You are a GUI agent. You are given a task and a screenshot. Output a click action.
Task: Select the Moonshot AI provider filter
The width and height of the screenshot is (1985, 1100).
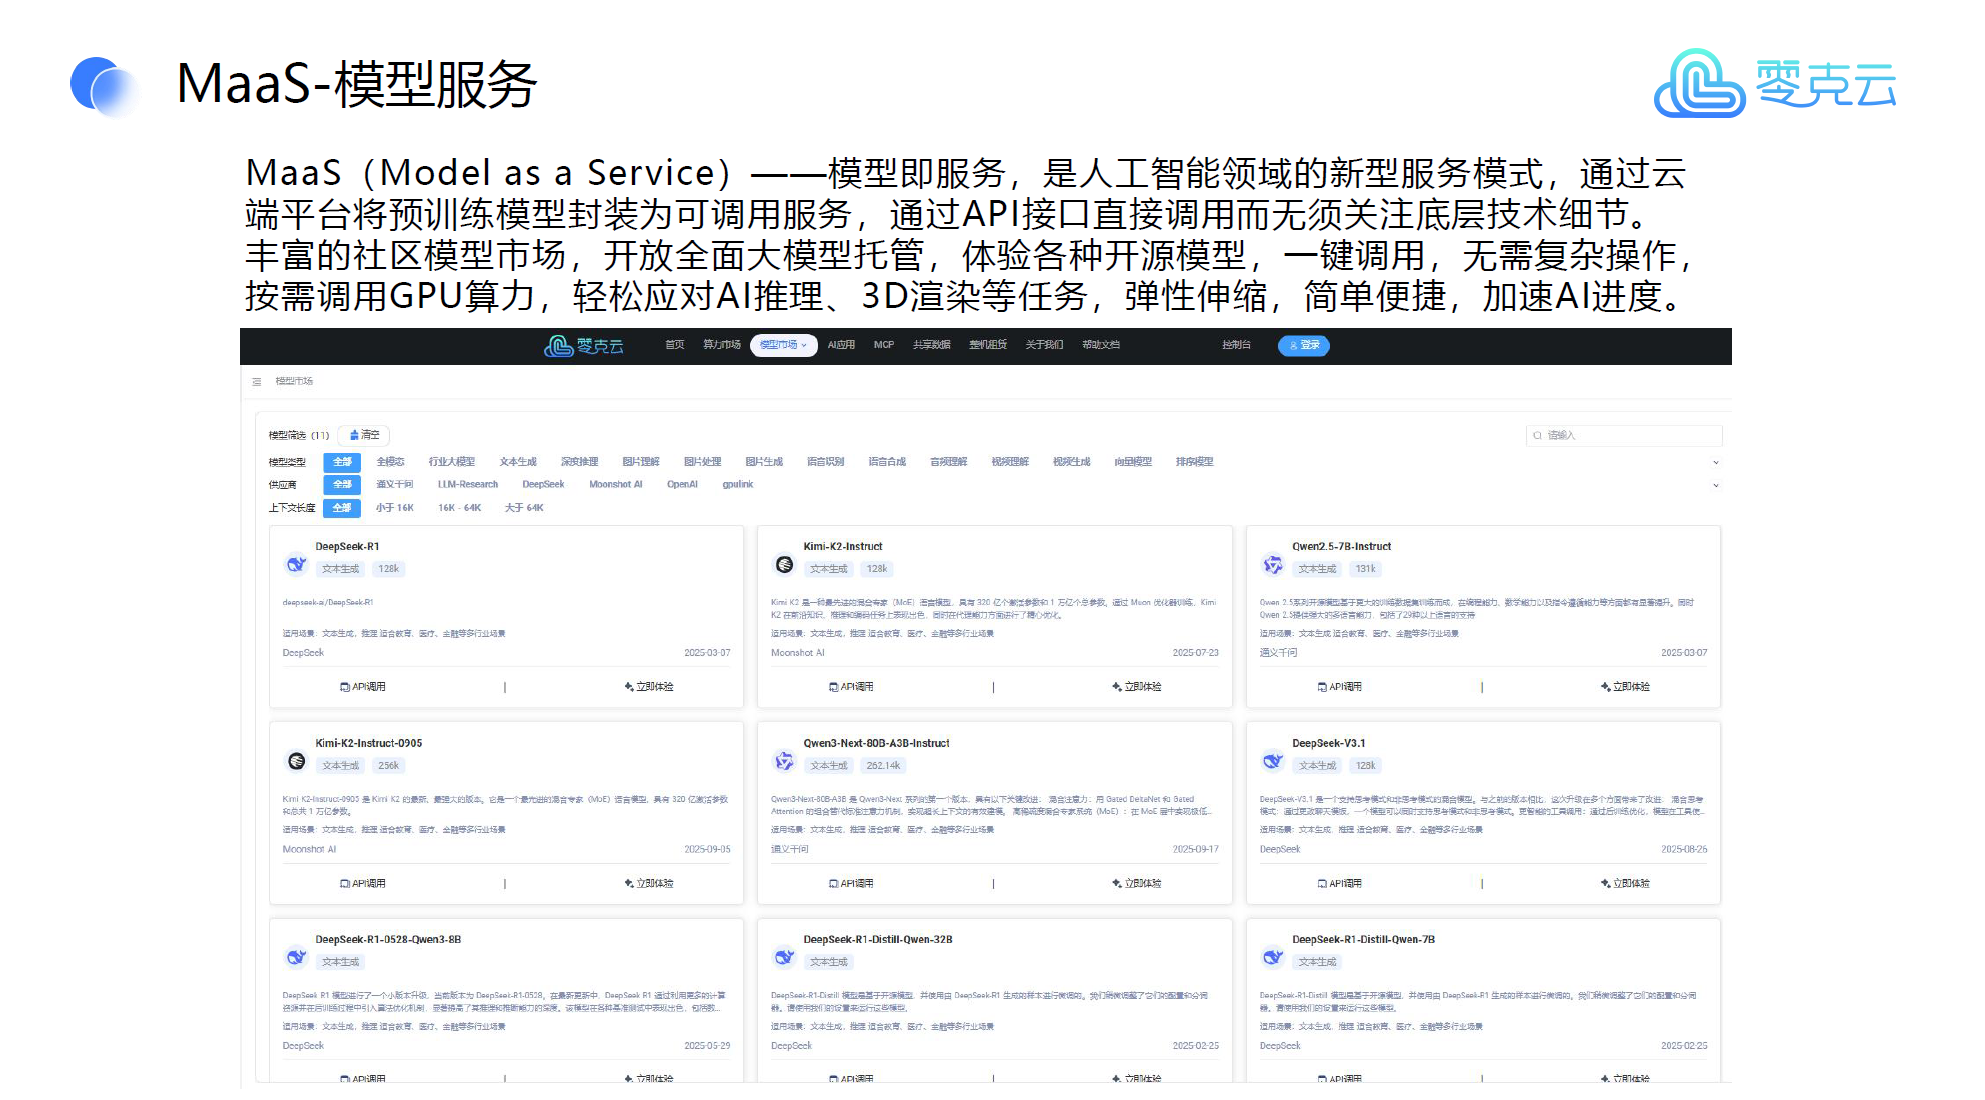pyautogui.click(x=615, y=485)
